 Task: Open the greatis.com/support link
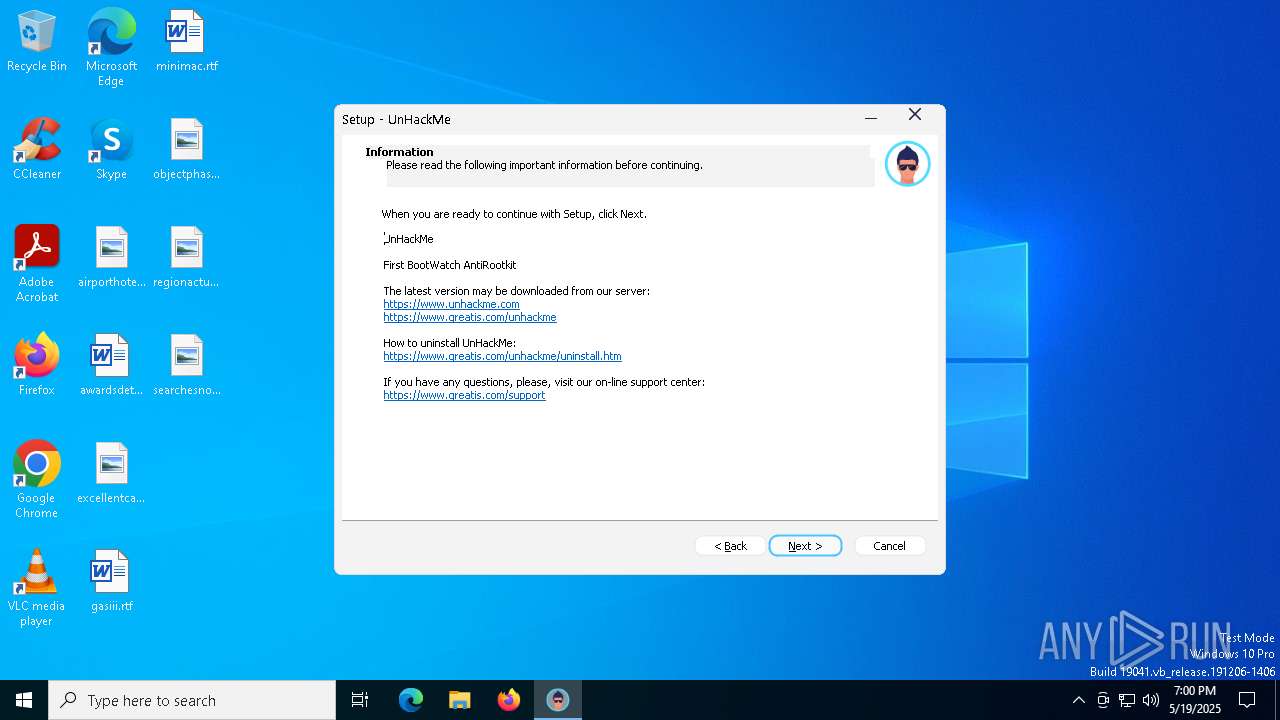click(x=464, y=395)
